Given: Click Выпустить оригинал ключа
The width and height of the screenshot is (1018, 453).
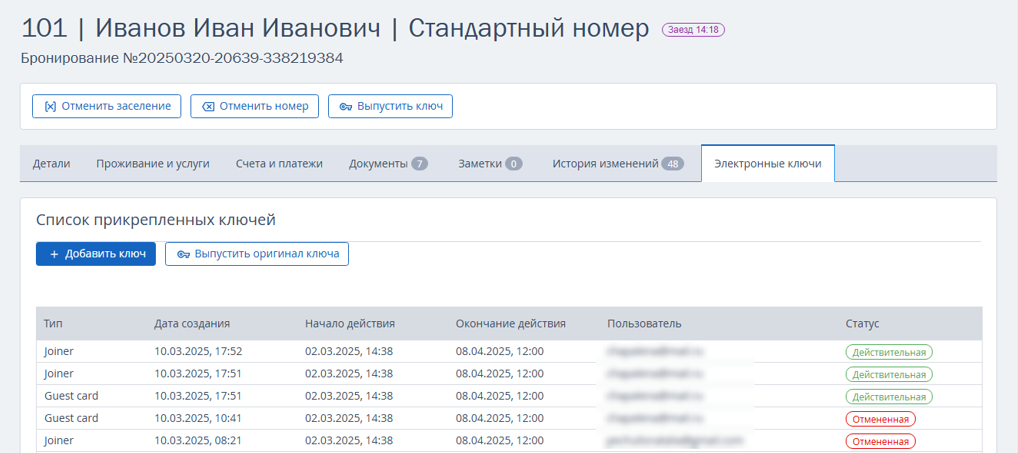Looking at the screenshot, I should click(257, 254).
